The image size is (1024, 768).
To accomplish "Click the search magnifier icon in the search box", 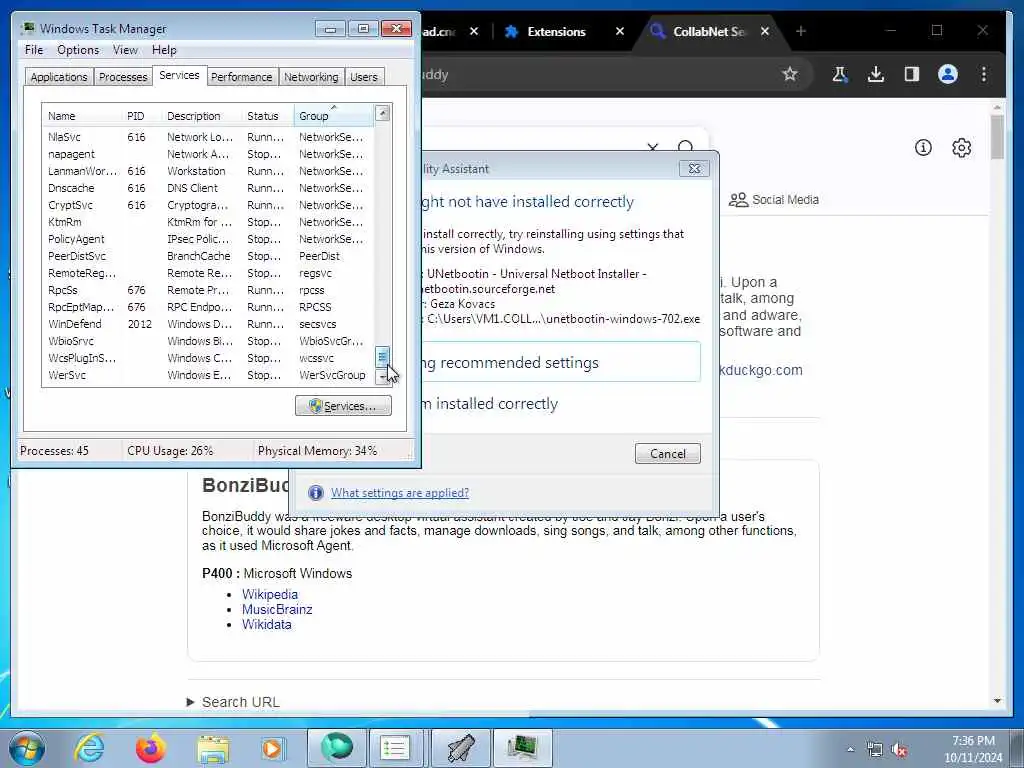I will [x=685, y=145].
